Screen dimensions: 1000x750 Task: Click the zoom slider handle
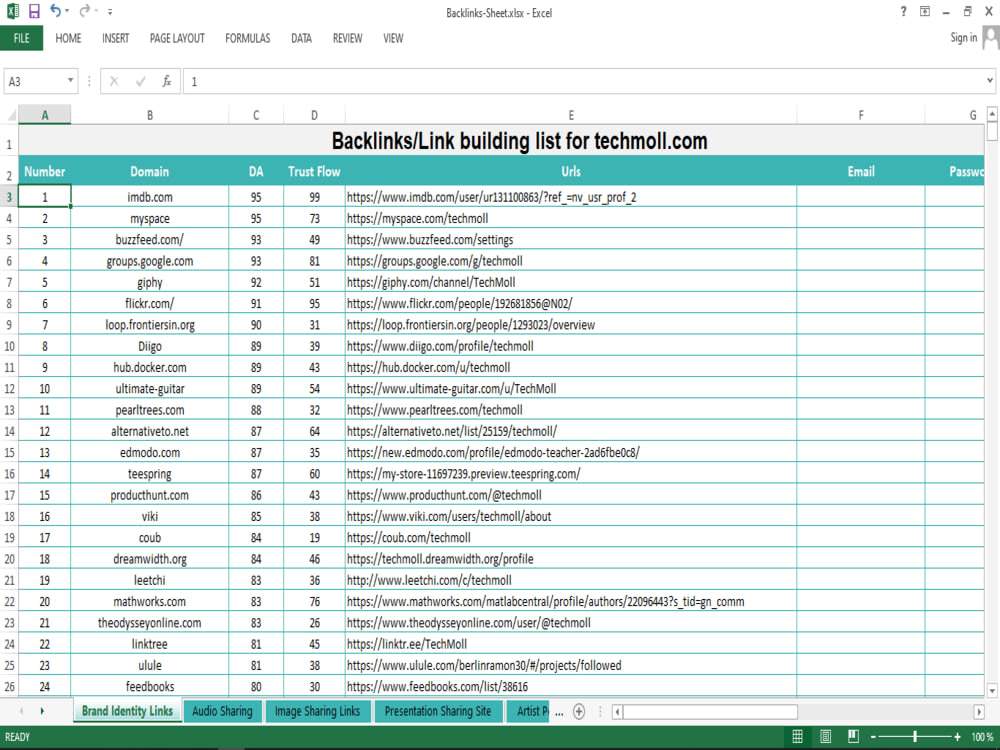[915, 737]
